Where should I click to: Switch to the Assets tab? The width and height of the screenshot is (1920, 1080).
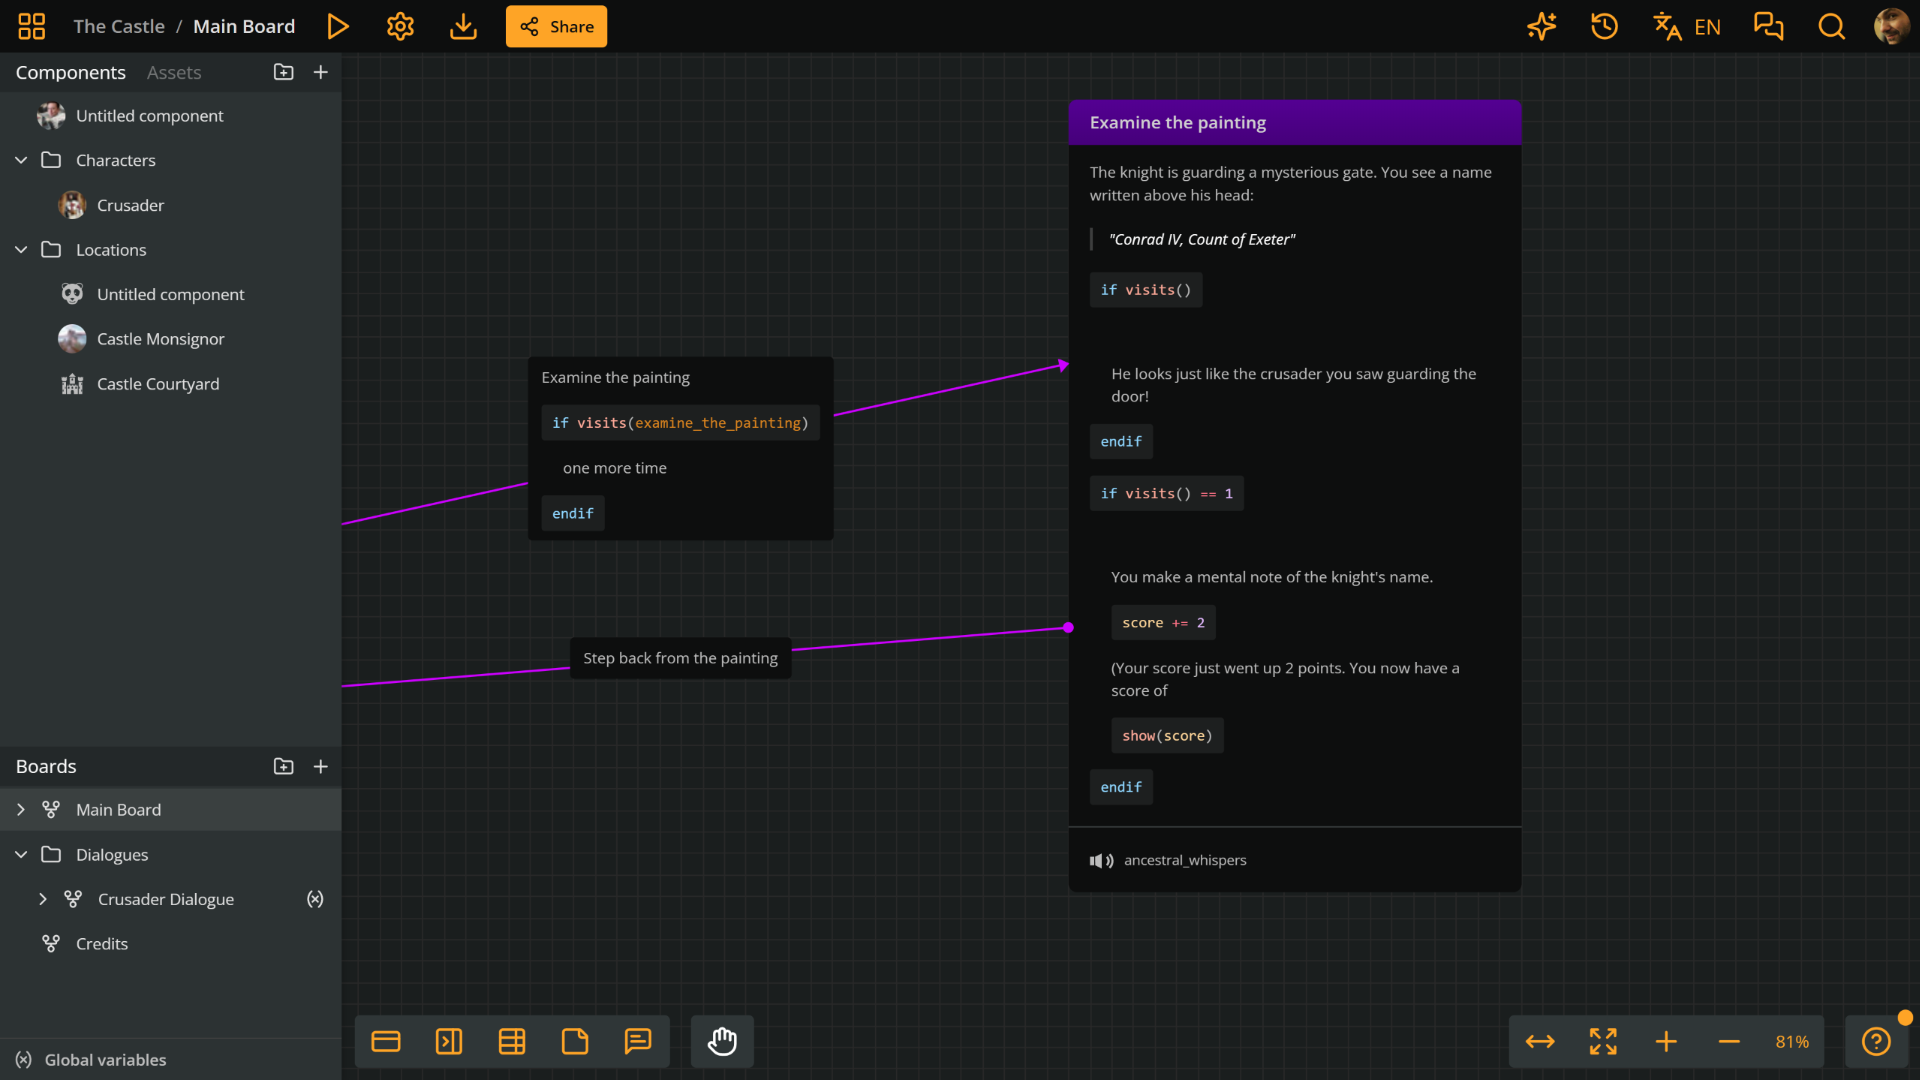174,72
